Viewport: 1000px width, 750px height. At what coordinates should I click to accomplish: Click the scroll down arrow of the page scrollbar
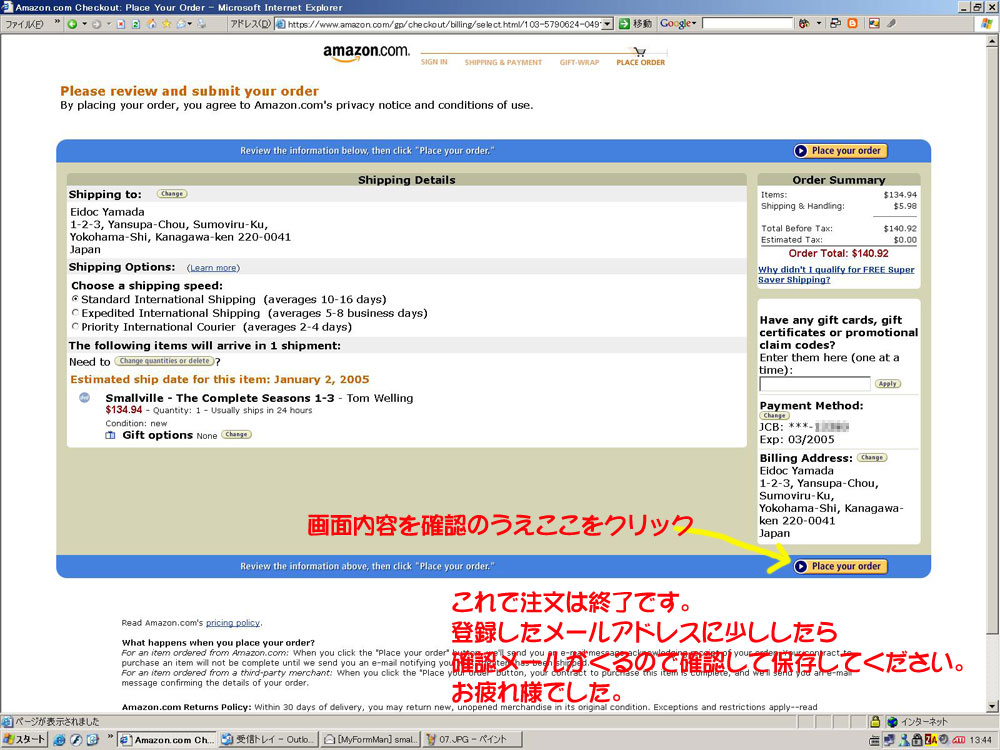point(992,706)
